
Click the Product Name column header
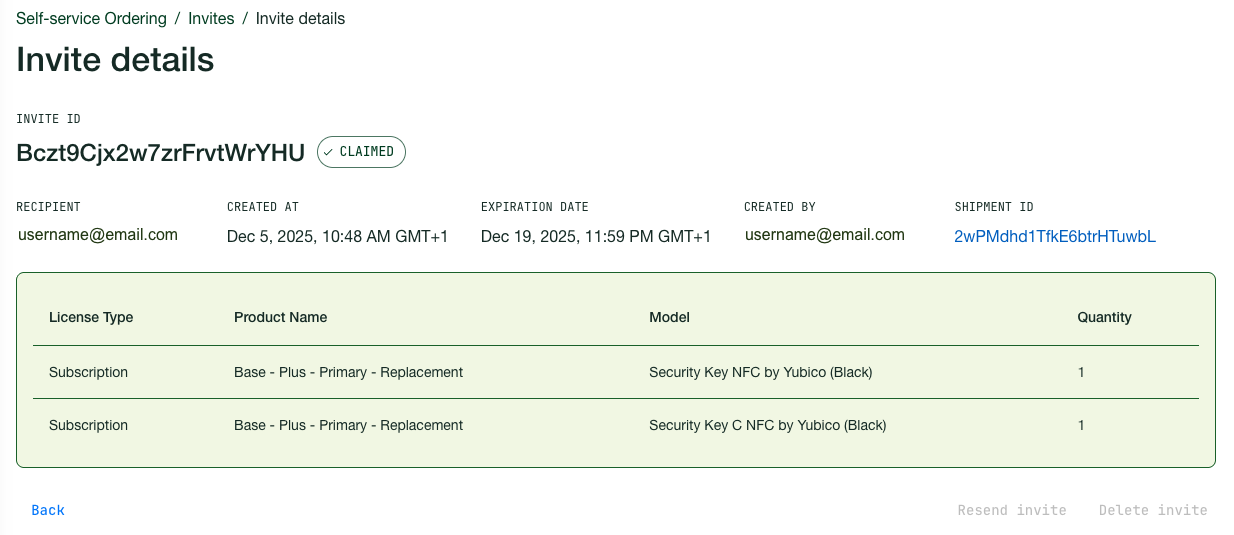pos(281,317)
